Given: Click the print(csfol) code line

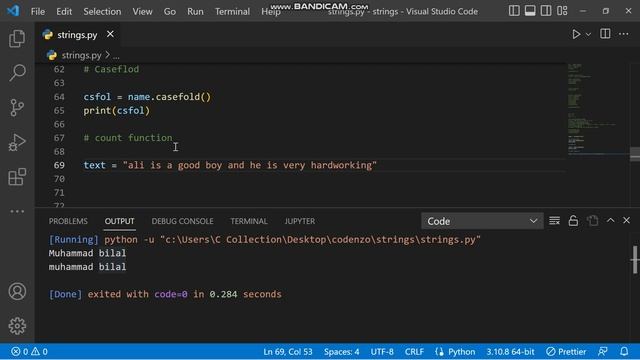Looking at the screenshot, I should [x=117, y=111].
